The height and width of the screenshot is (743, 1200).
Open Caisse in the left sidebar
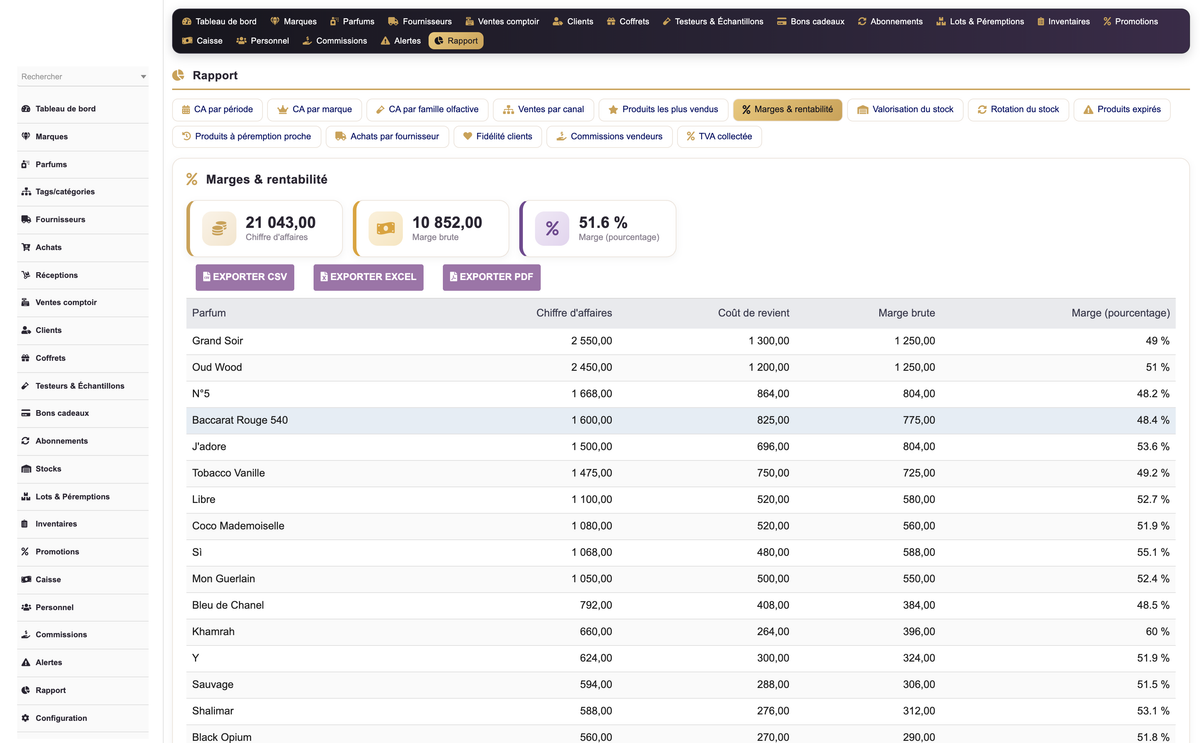click(82, 580)
